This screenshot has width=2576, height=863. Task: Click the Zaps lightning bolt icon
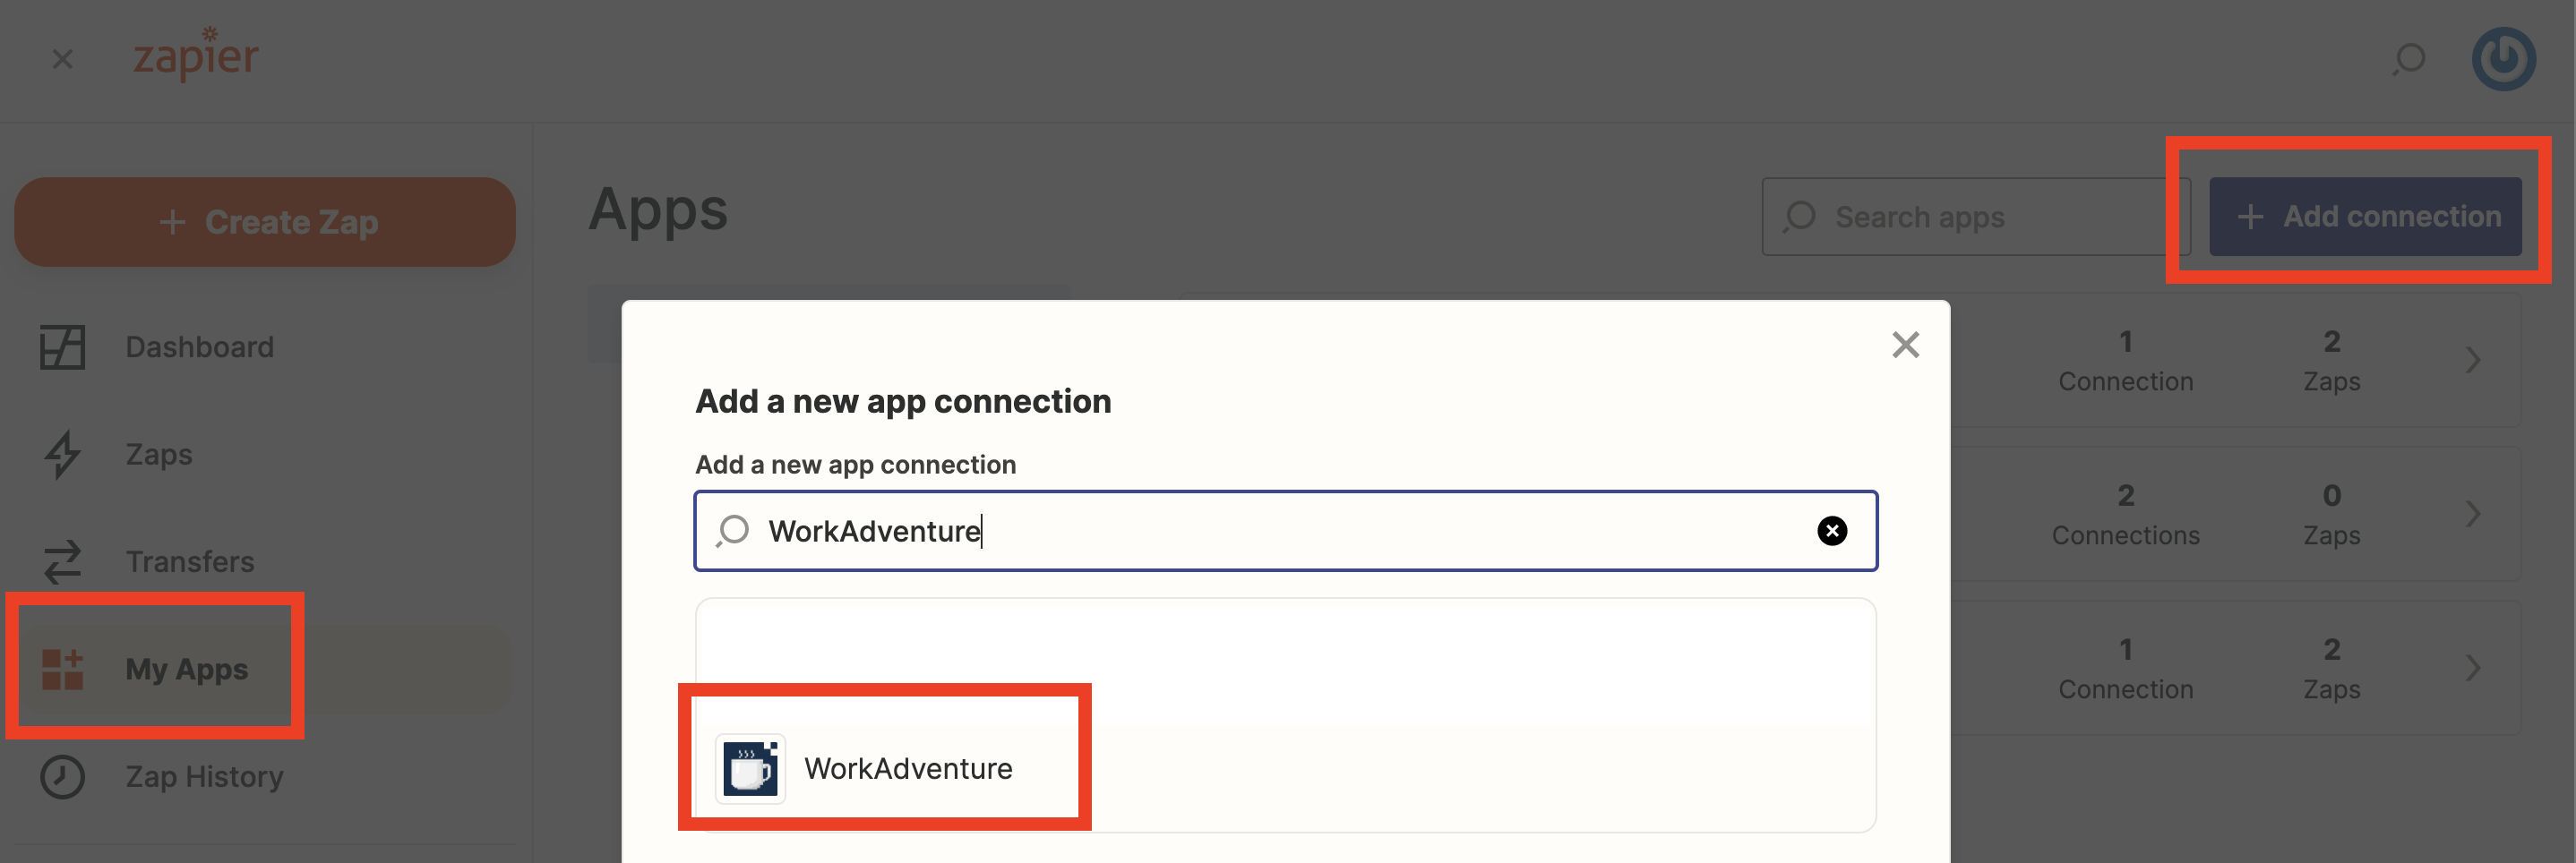click(62, 454)
